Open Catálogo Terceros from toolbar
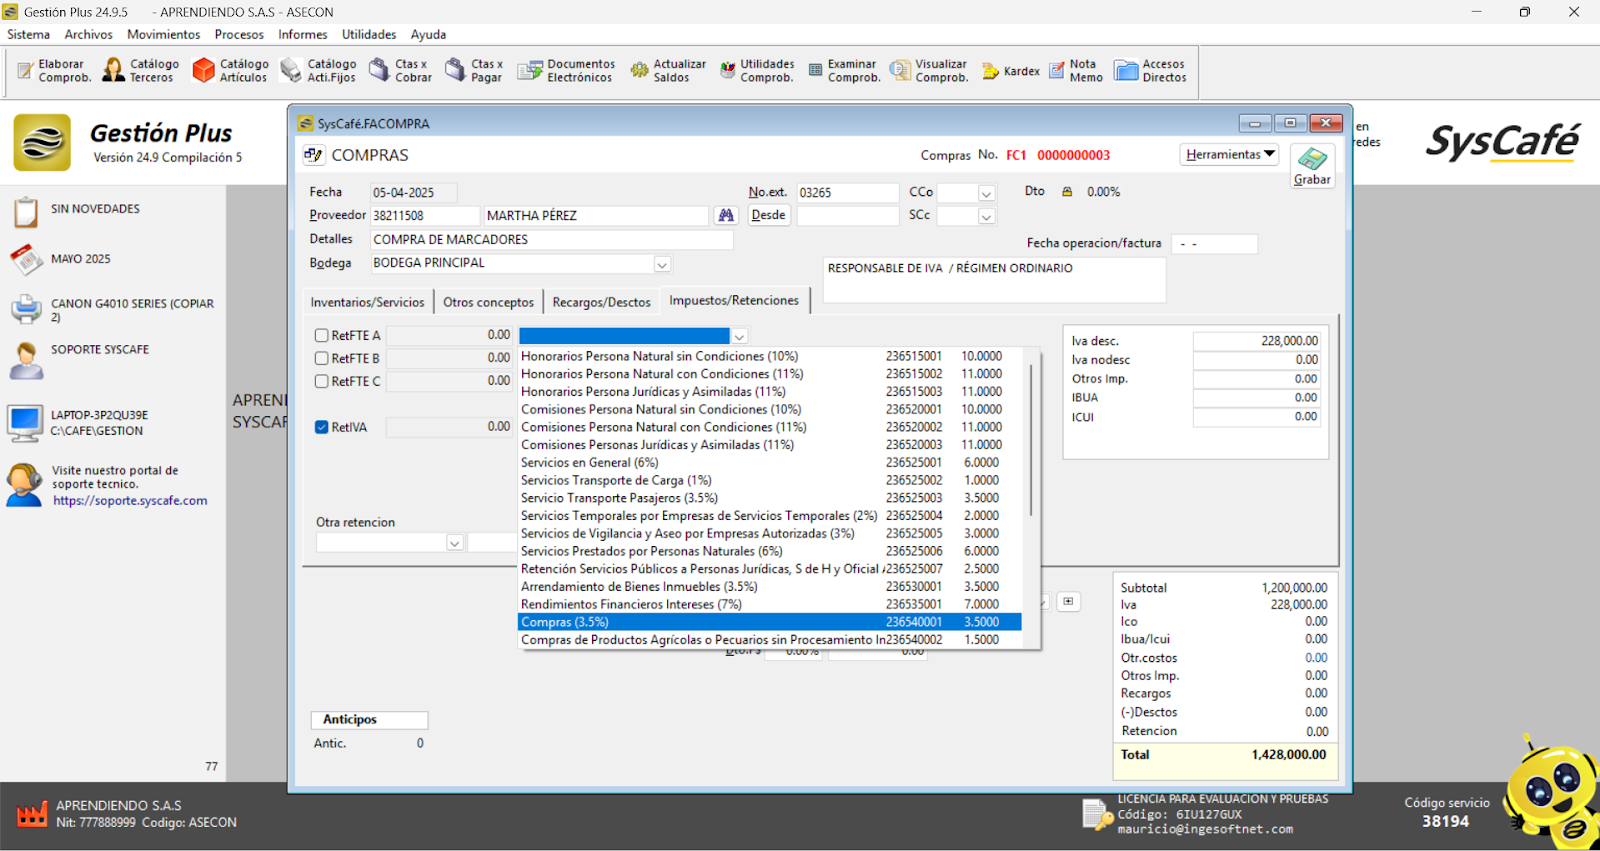Screen dimensions: 1600x851 pos(140,70)
